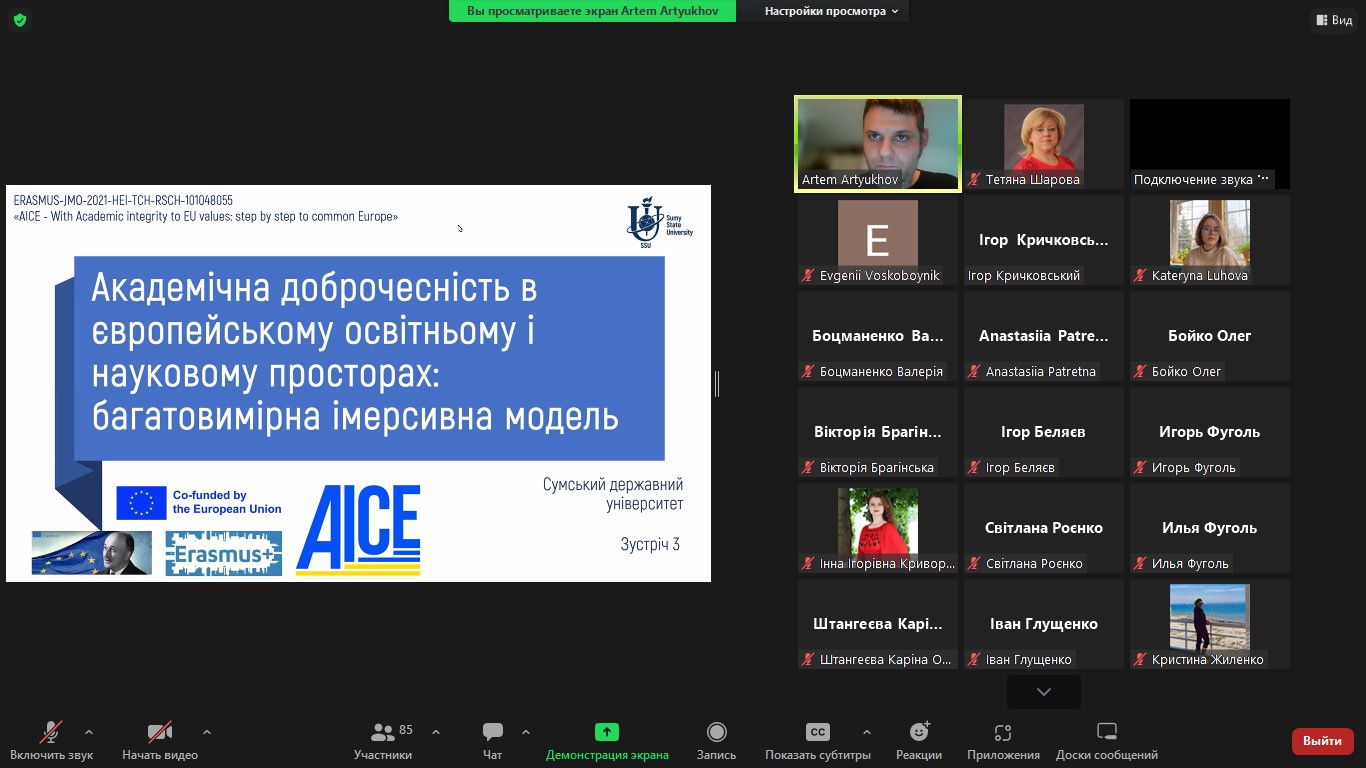Click the large name Іван Глущенко
Image resolution: width=1366 pixels, height=768 pixels.
(1044, 624)
